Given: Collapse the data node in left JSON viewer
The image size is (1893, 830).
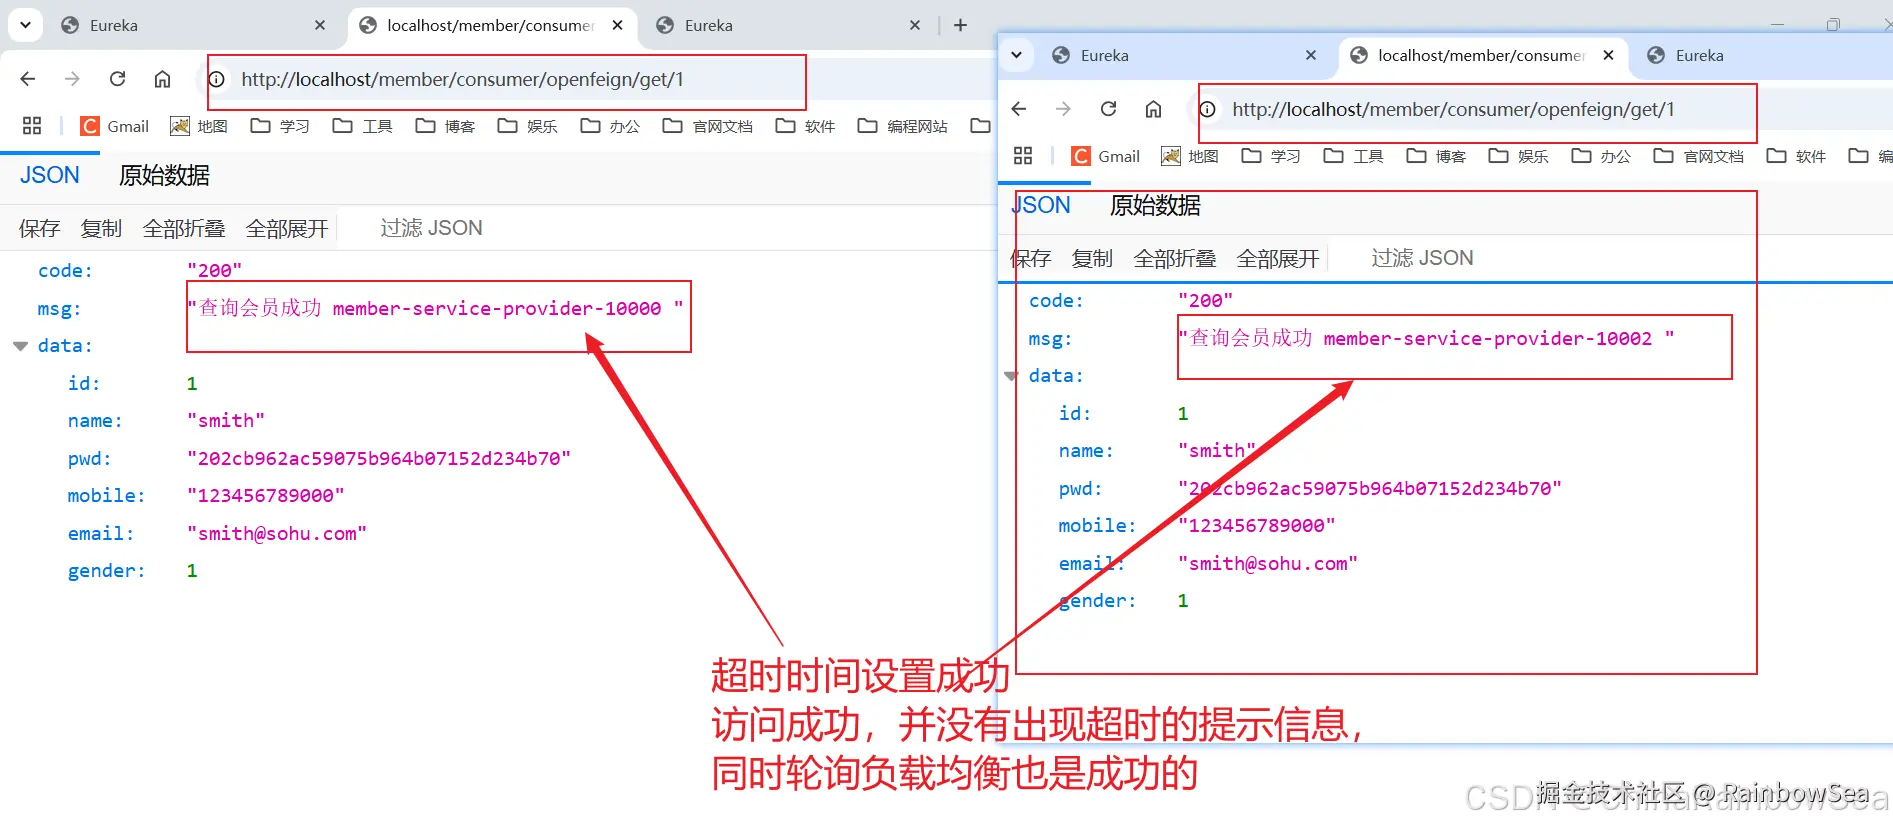Looking at the screenshot, I should 20,346.
